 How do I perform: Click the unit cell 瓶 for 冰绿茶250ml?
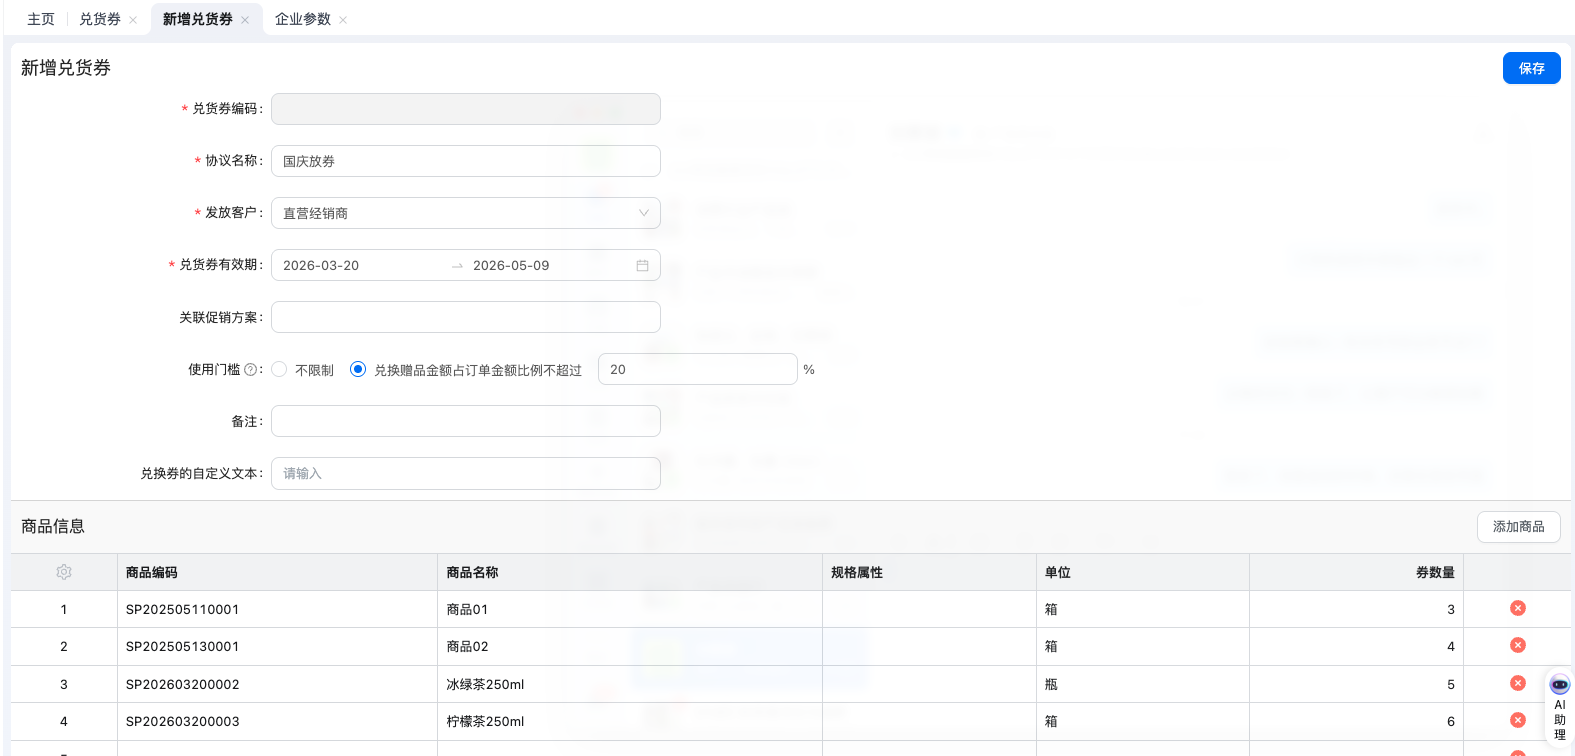(1143, 684)
